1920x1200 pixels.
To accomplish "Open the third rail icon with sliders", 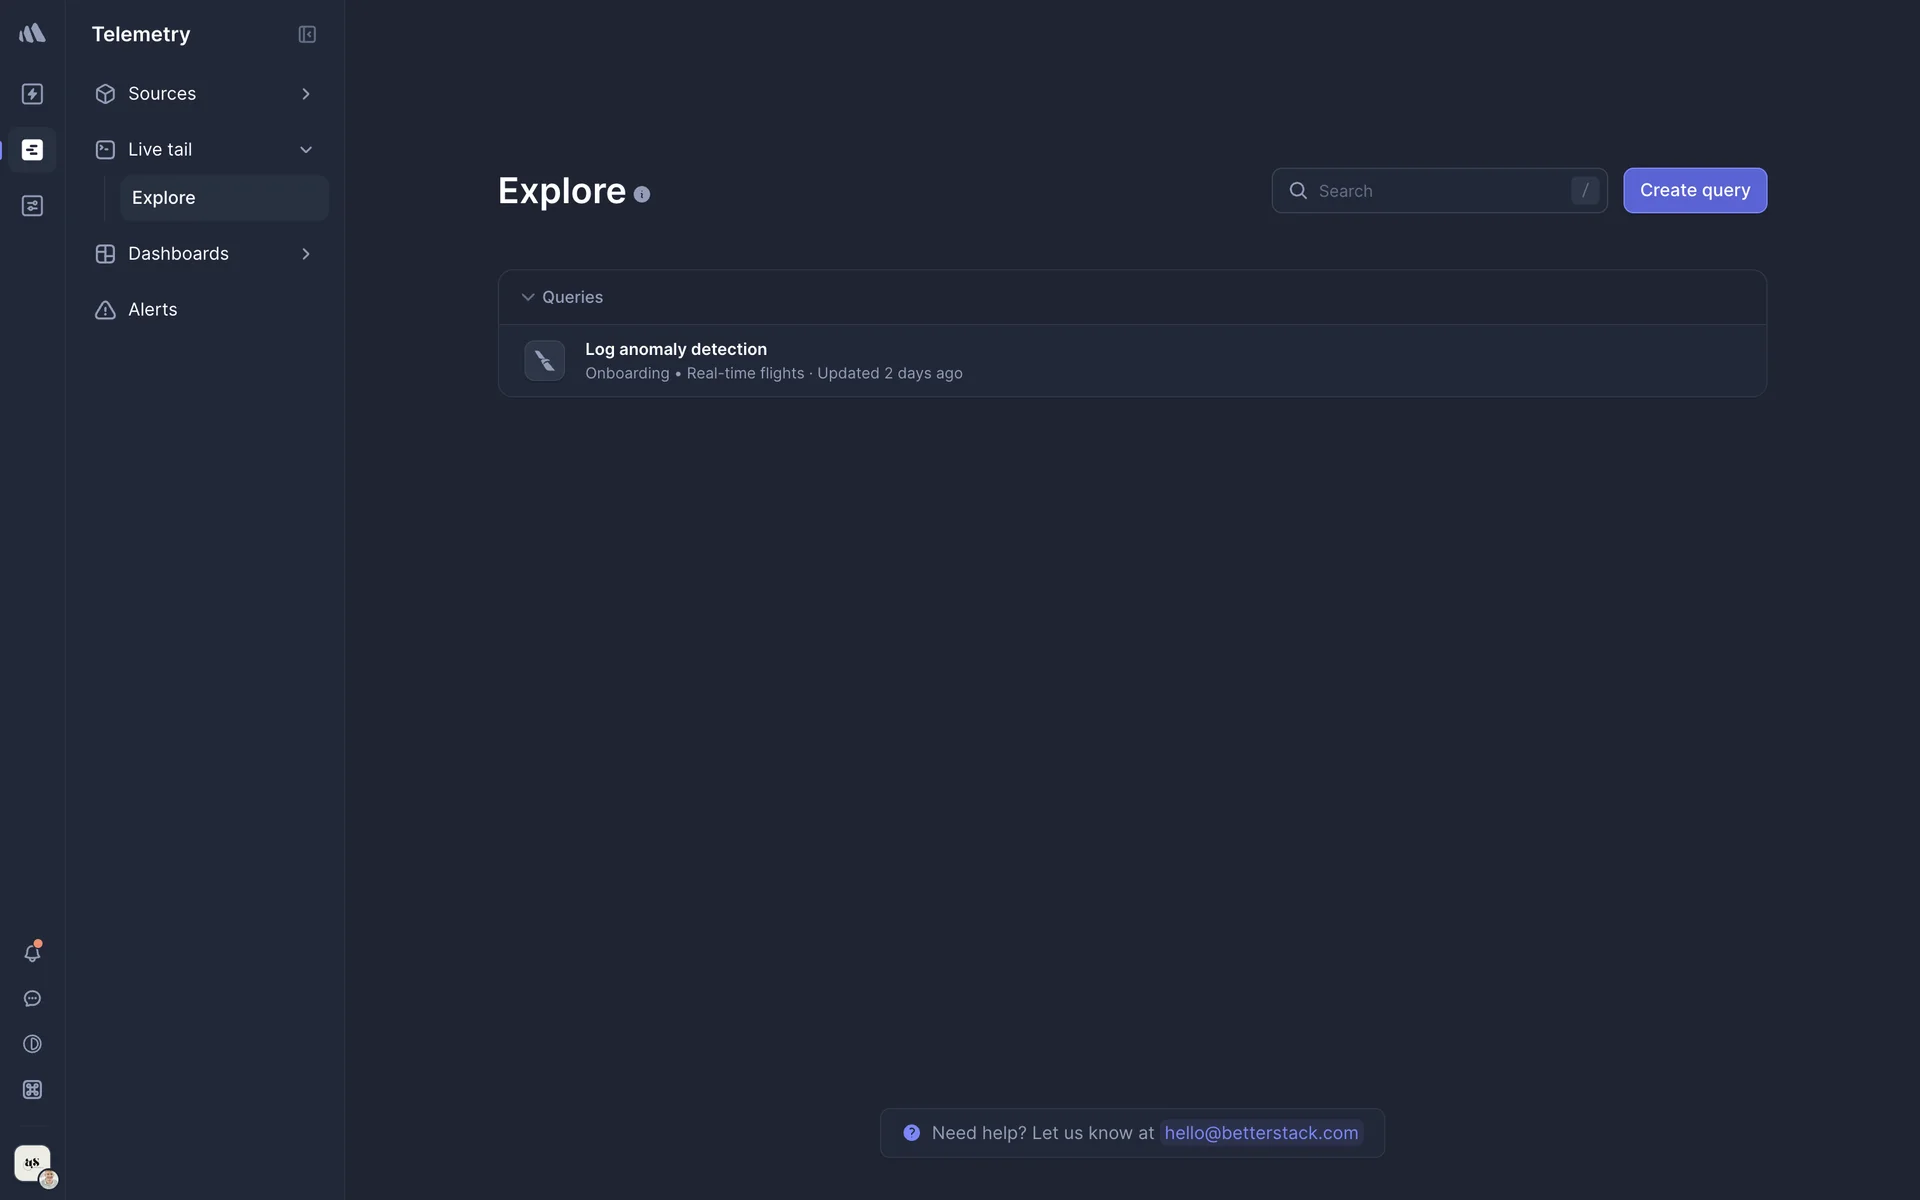I will click(32, 206).
